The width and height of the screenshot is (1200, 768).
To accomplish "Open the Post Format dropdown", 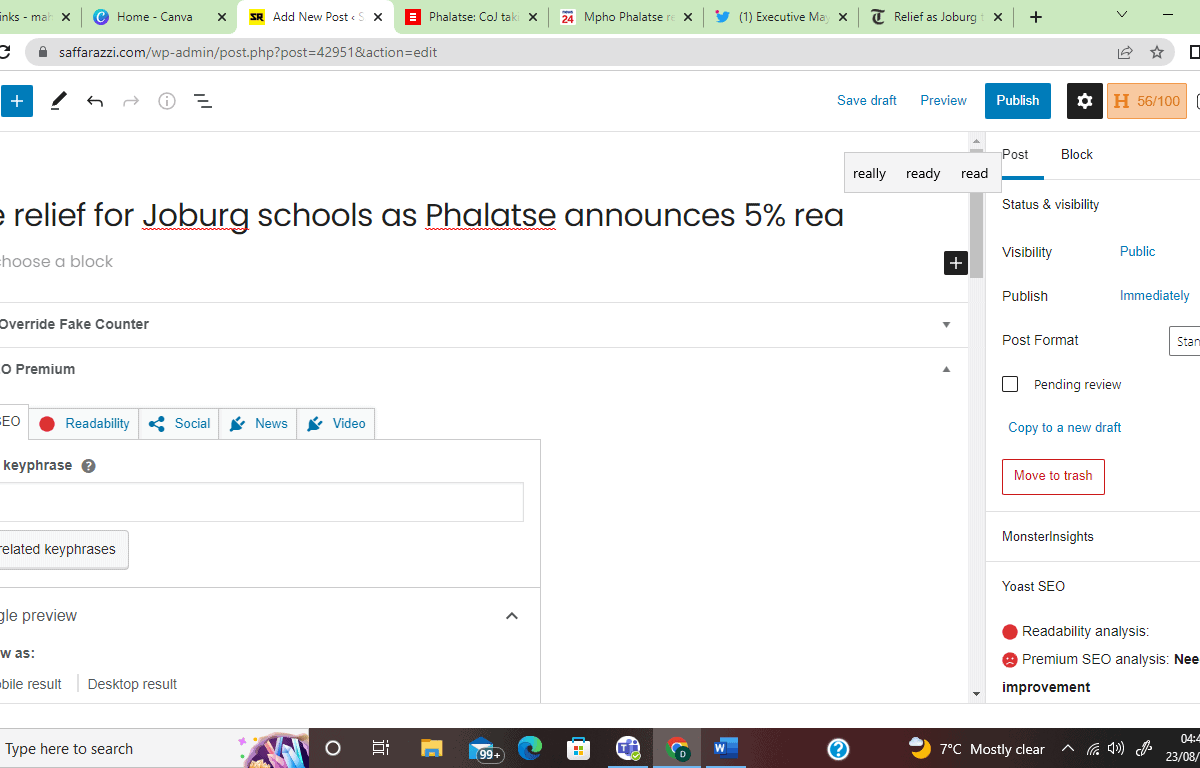I will 1185,341.
